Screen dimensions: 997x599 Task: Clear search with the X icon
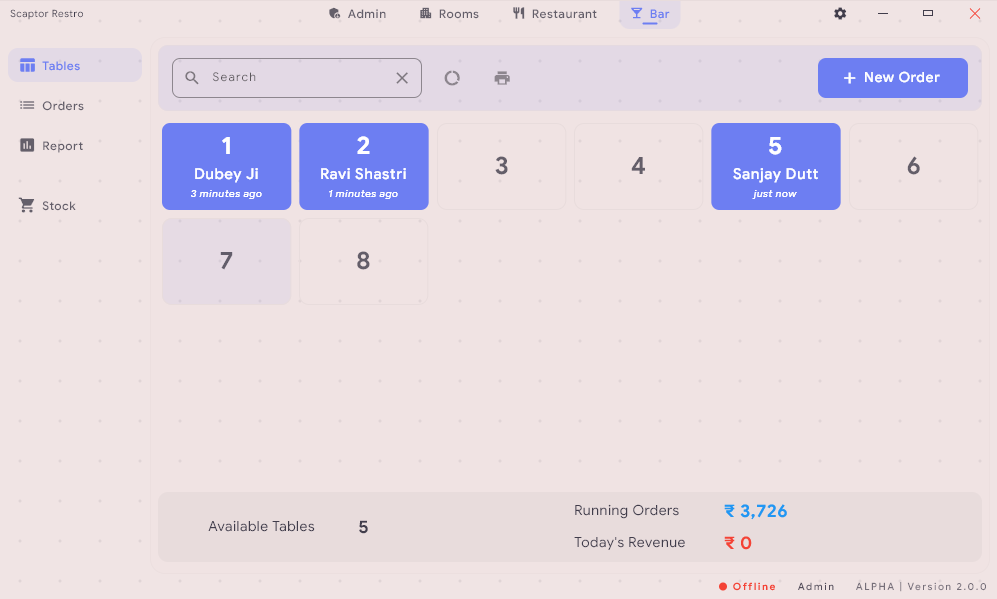402,78
